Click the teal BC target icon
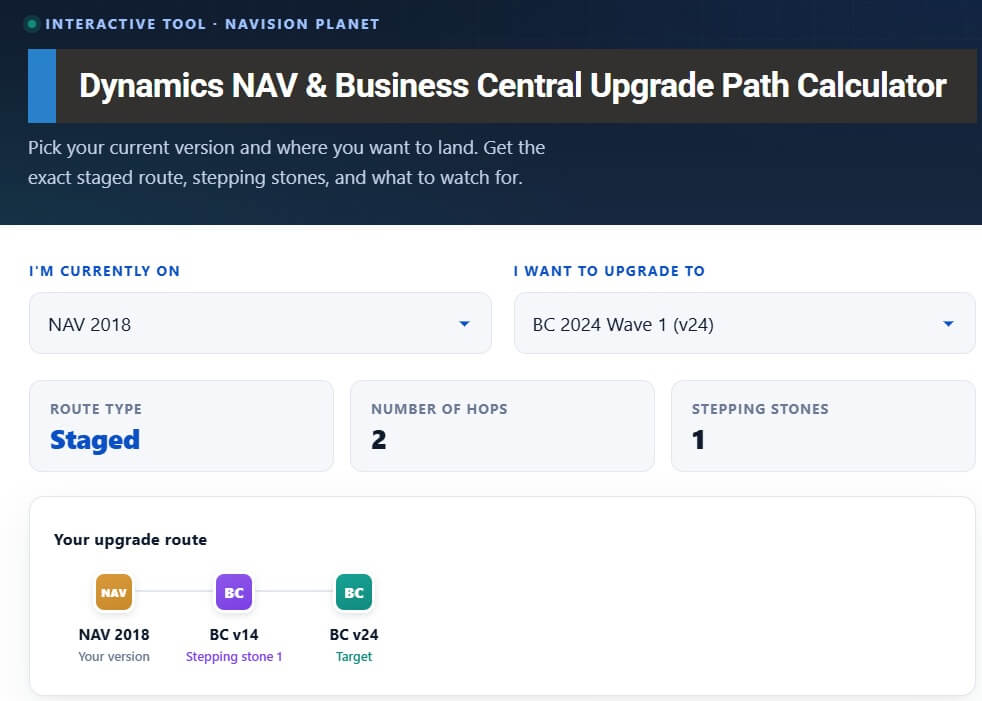This screenshot has height=701, width=982. click(354, 592)
